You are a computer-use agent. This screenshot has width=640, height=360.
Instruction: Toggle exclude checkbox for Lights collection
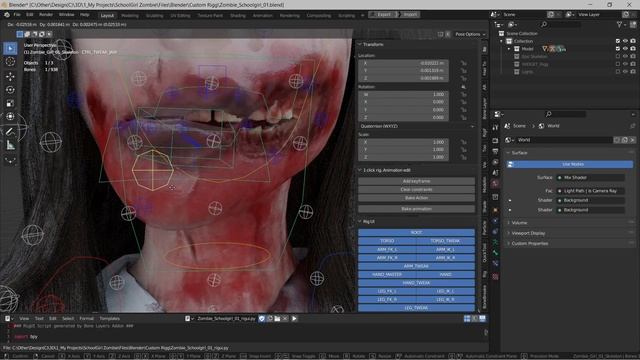[618, 72]
